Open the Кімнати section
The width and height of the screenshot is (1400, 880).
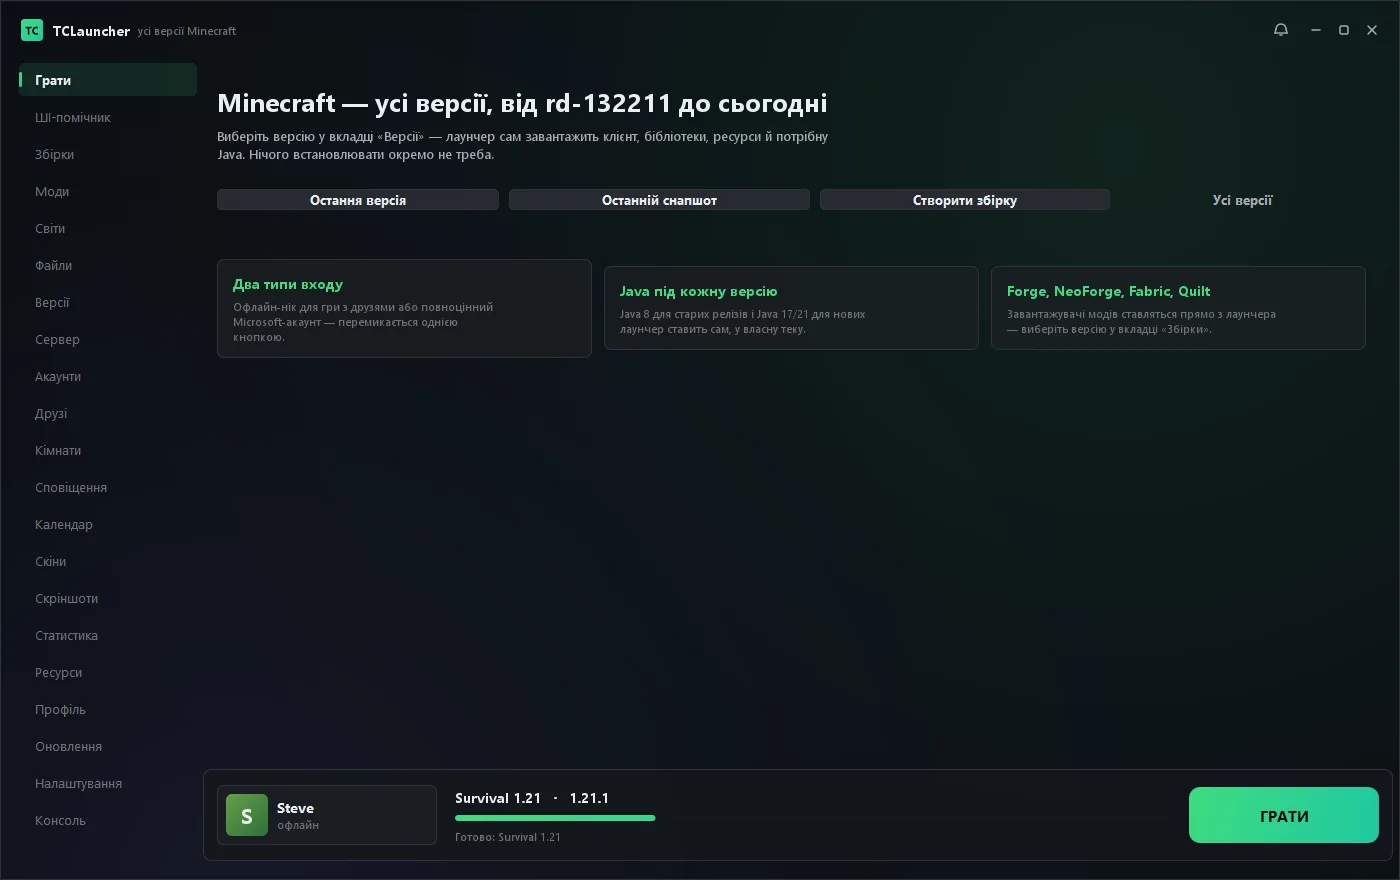[x=108, y=450]
